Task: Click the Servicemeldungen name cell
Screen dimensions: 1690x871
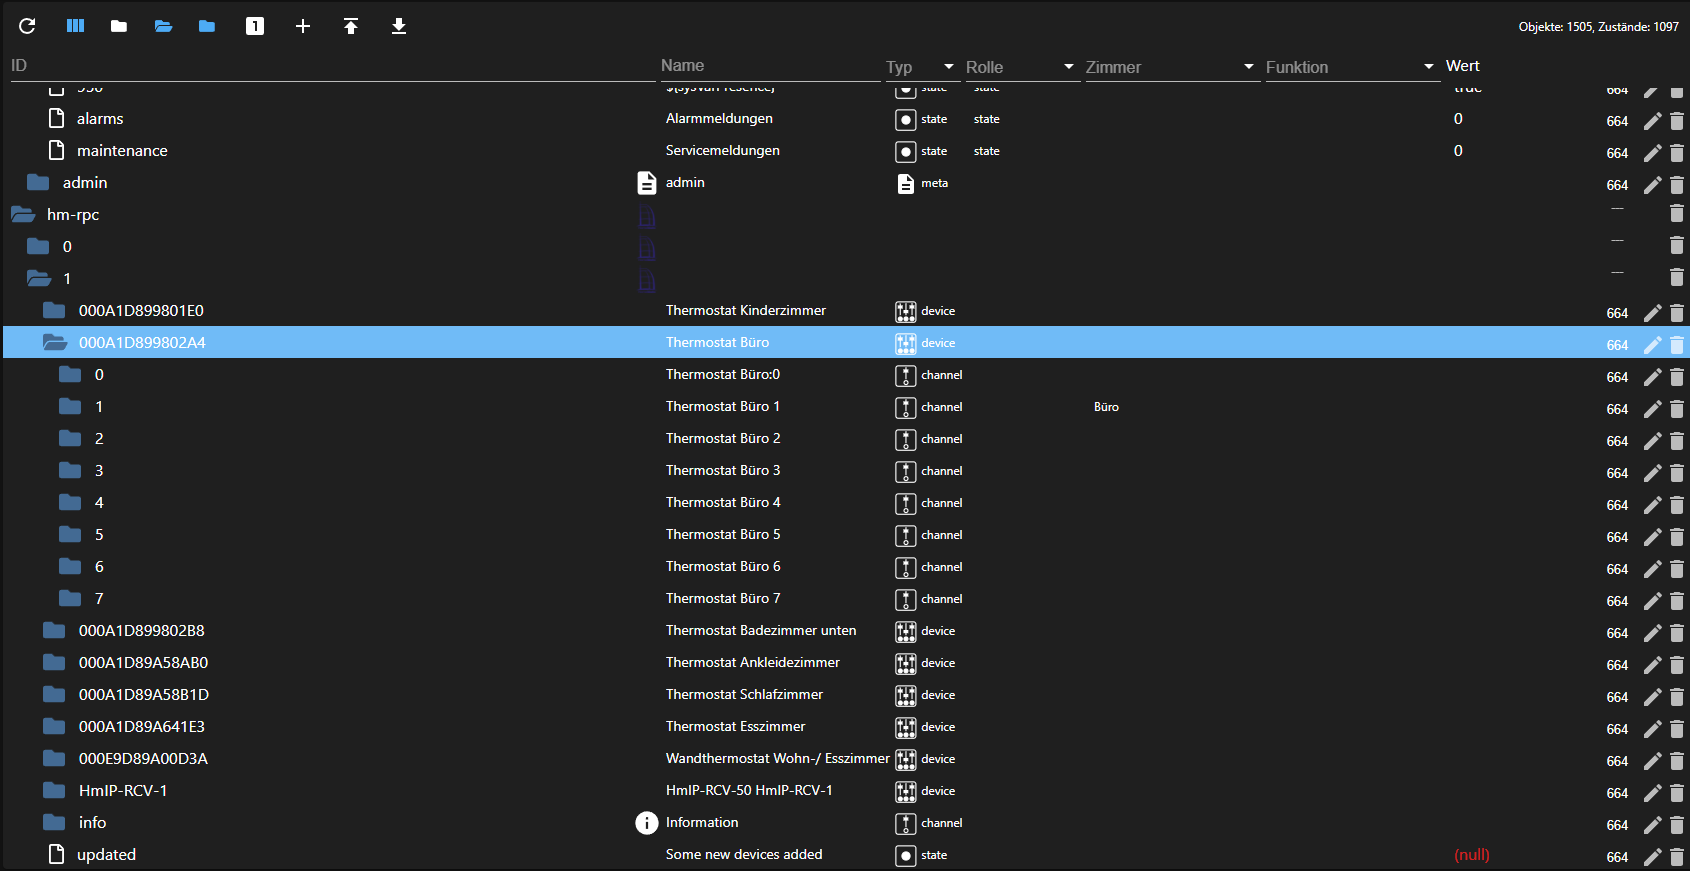Action: point(722,150)
